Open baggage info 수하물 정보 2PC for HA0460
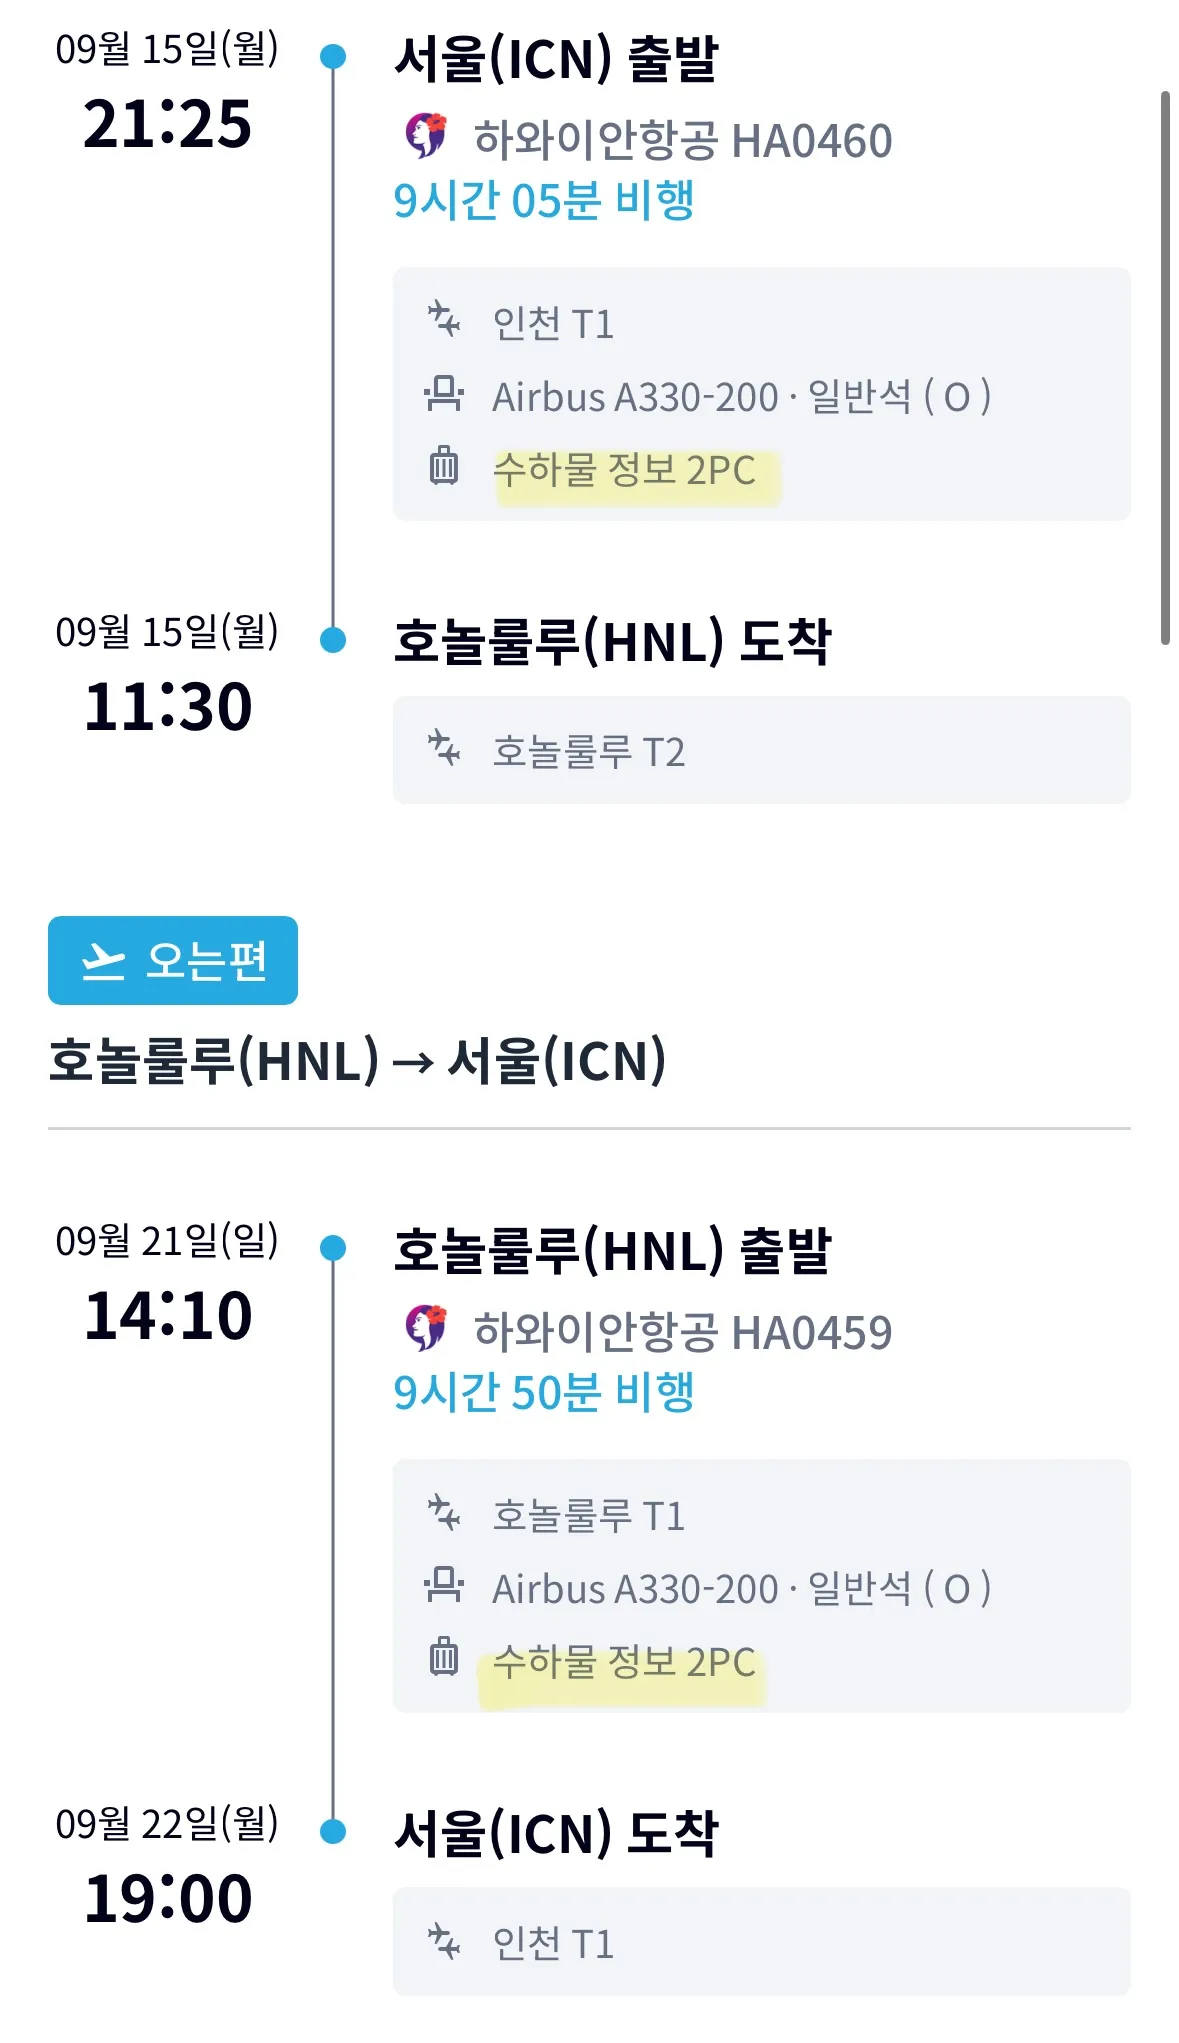The width and height of the screenshot is (1179, 2043). pyautogui.click(x=624, y=470)
